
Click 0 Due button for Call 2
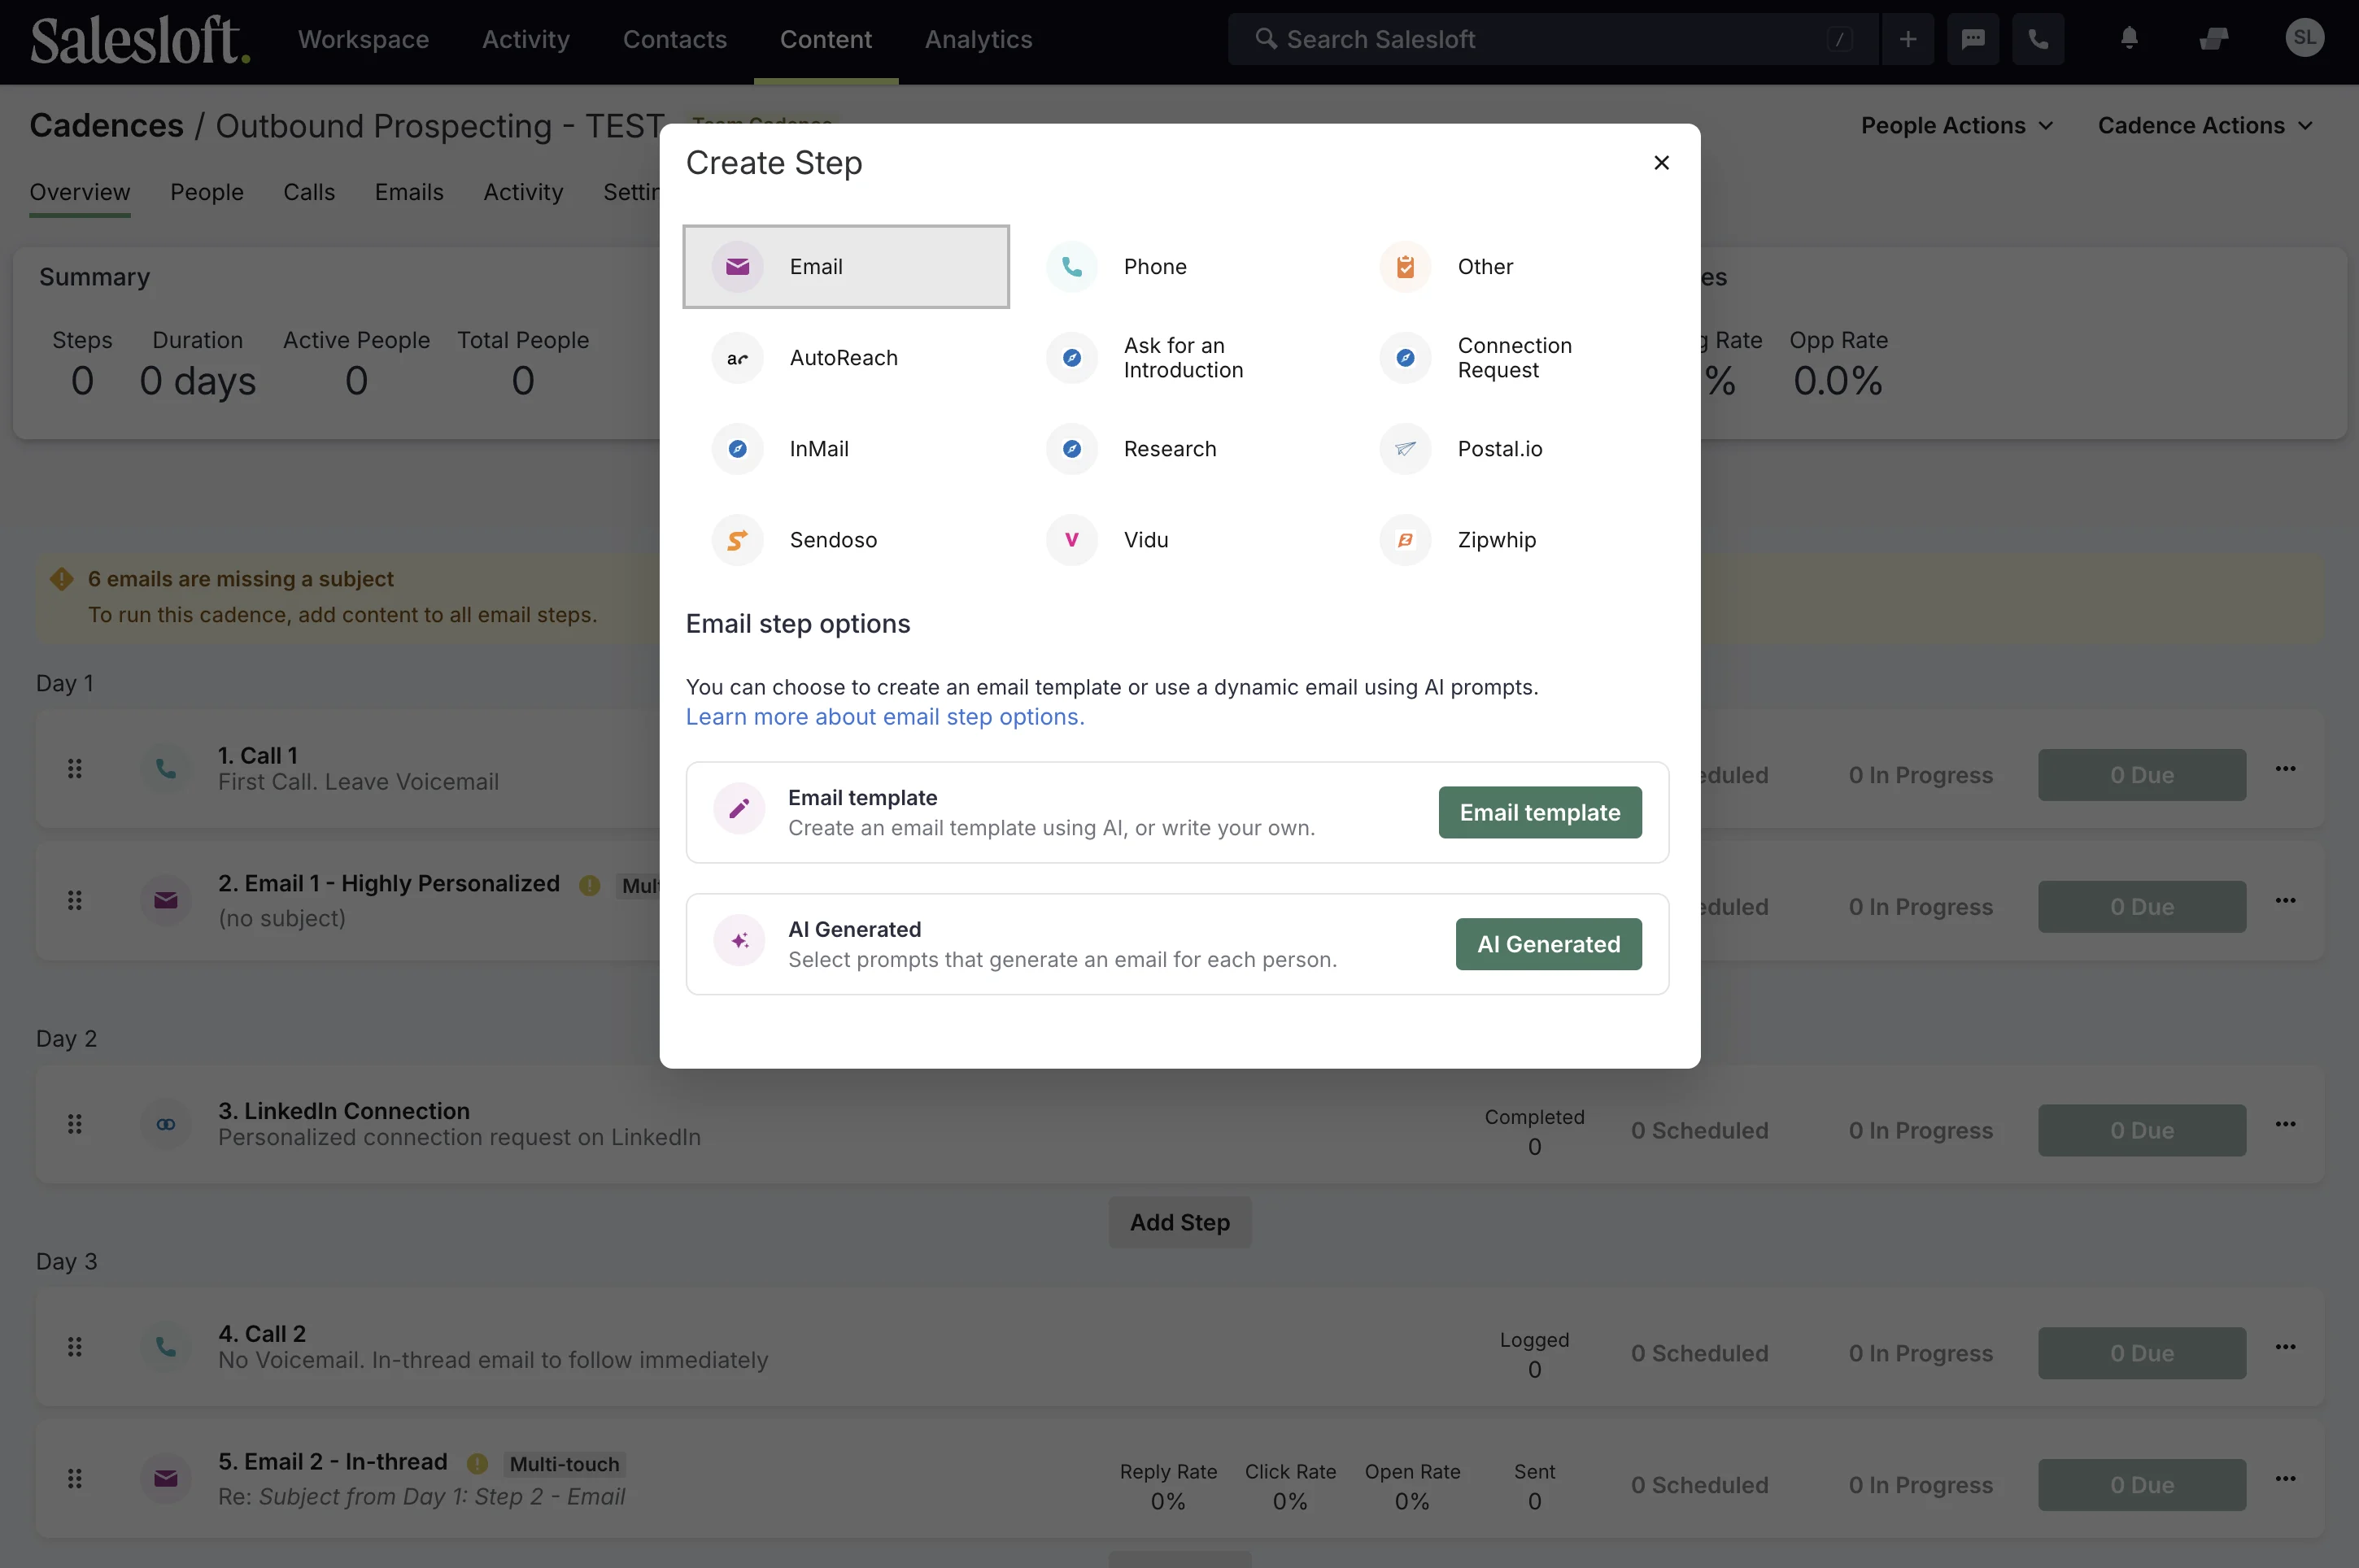2141,1353
